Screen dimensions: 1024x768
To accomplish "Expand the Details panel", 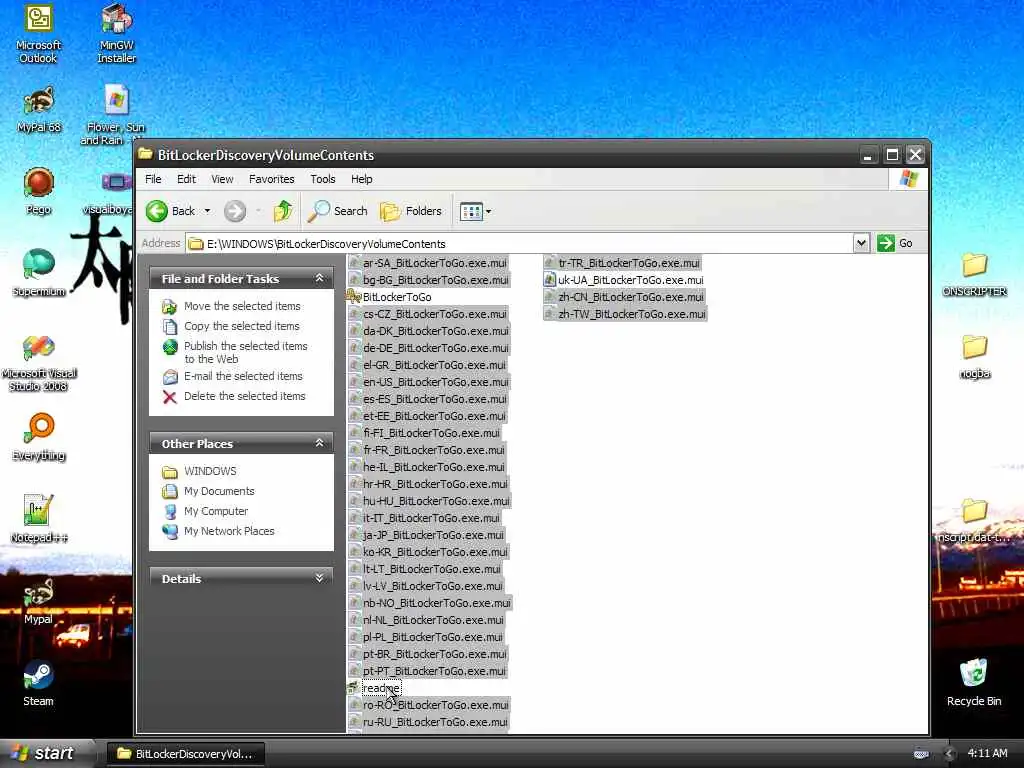I will tap(319, 578).
